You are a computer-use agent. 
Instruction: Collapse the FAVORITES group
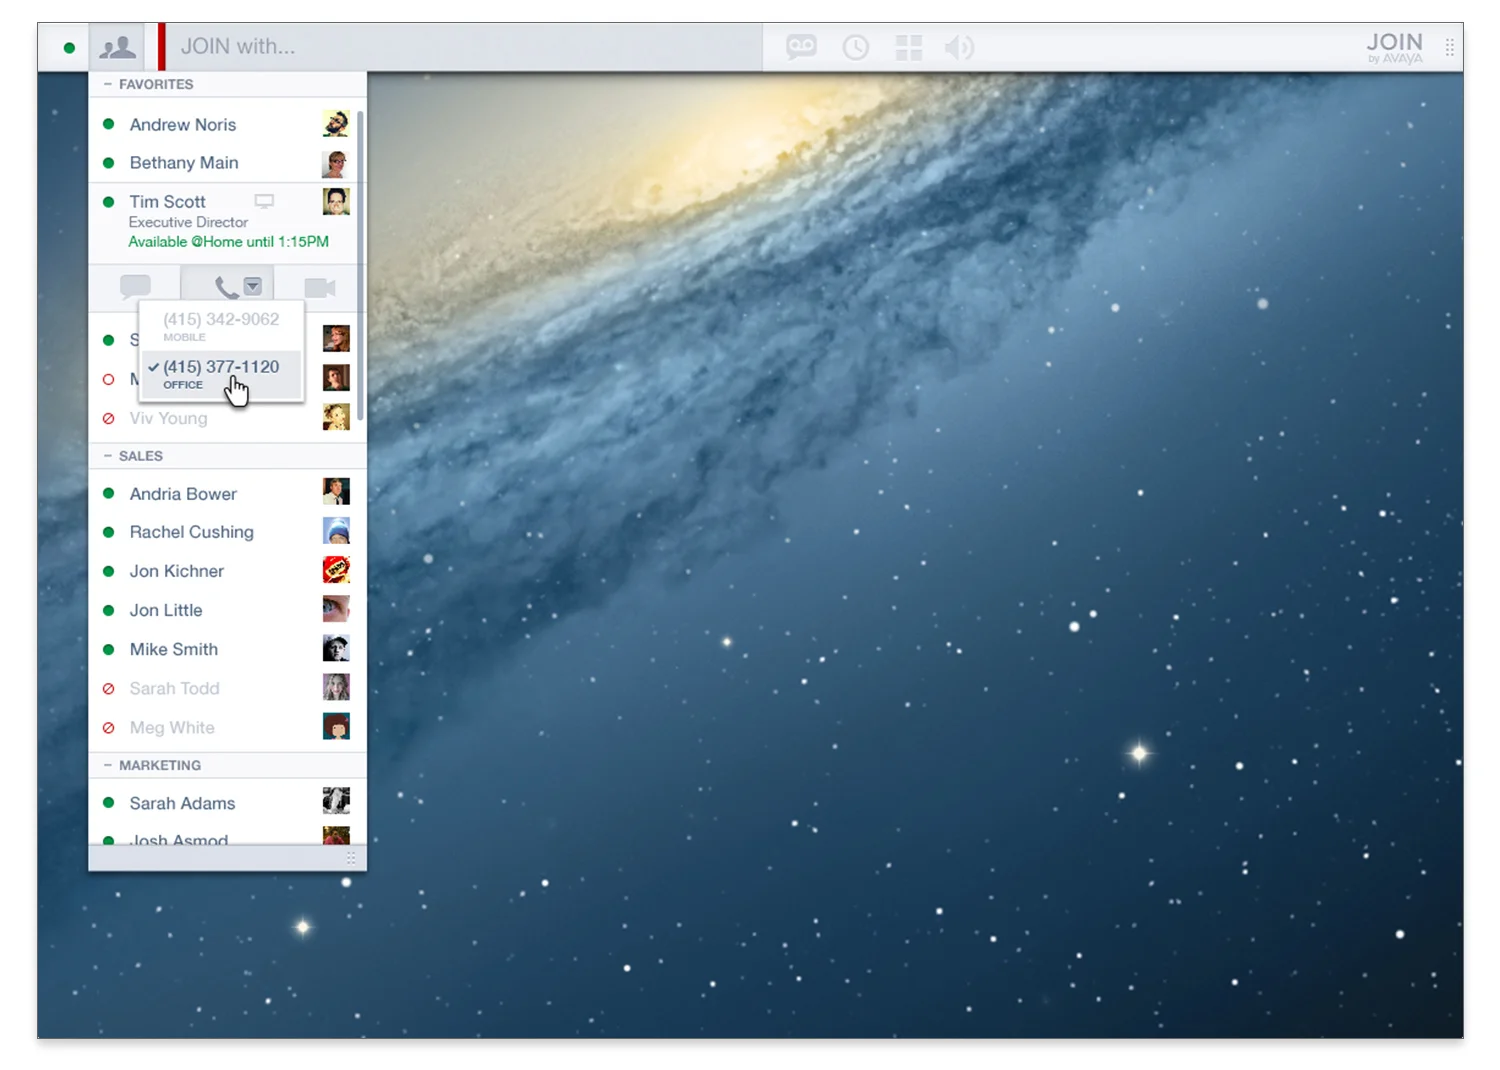[x=108, y=84]
